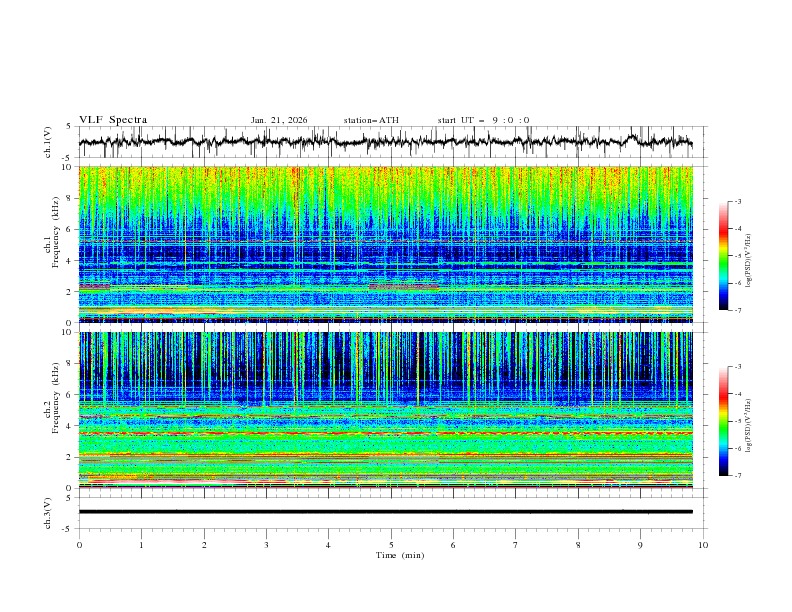Click the date label "Jan. 21, 2026"
The width and height of the screenshot is (792, 612).
click(x=279, y=120)
